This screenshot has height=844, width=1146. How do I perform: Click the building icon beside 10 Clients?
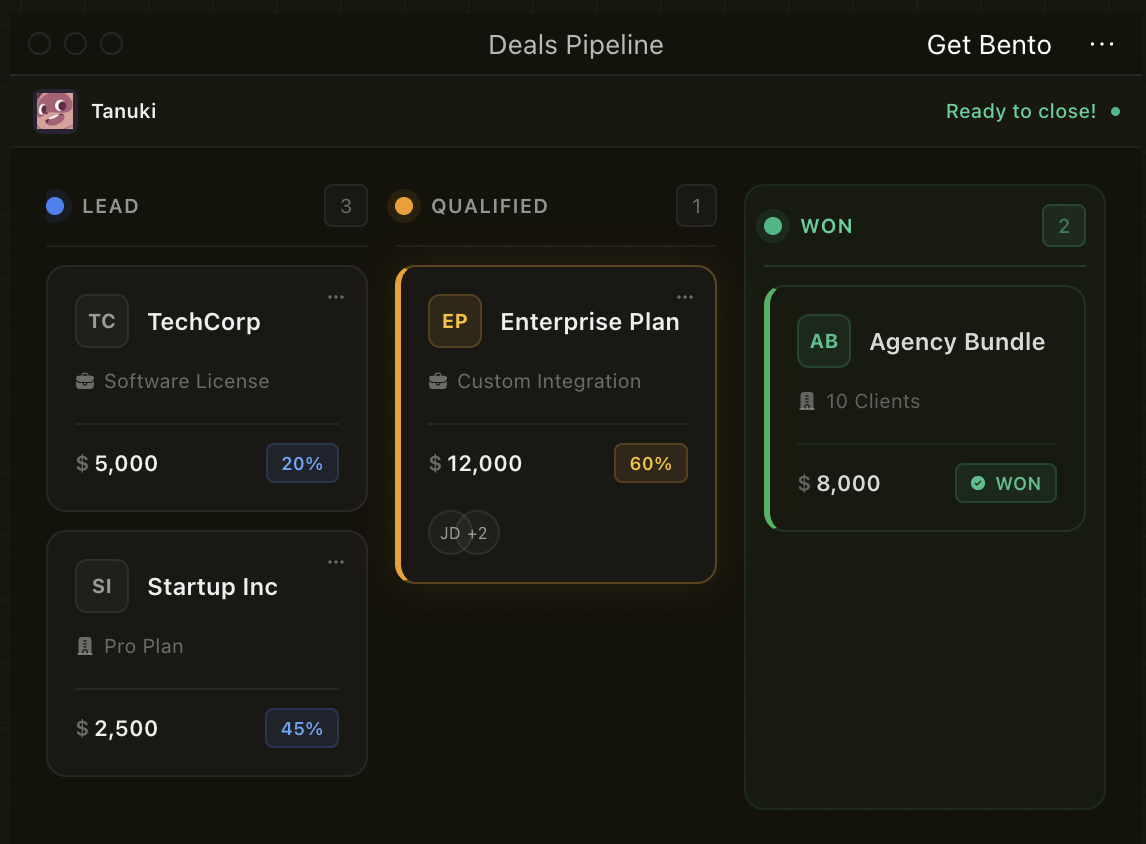(x=807, y=401)
